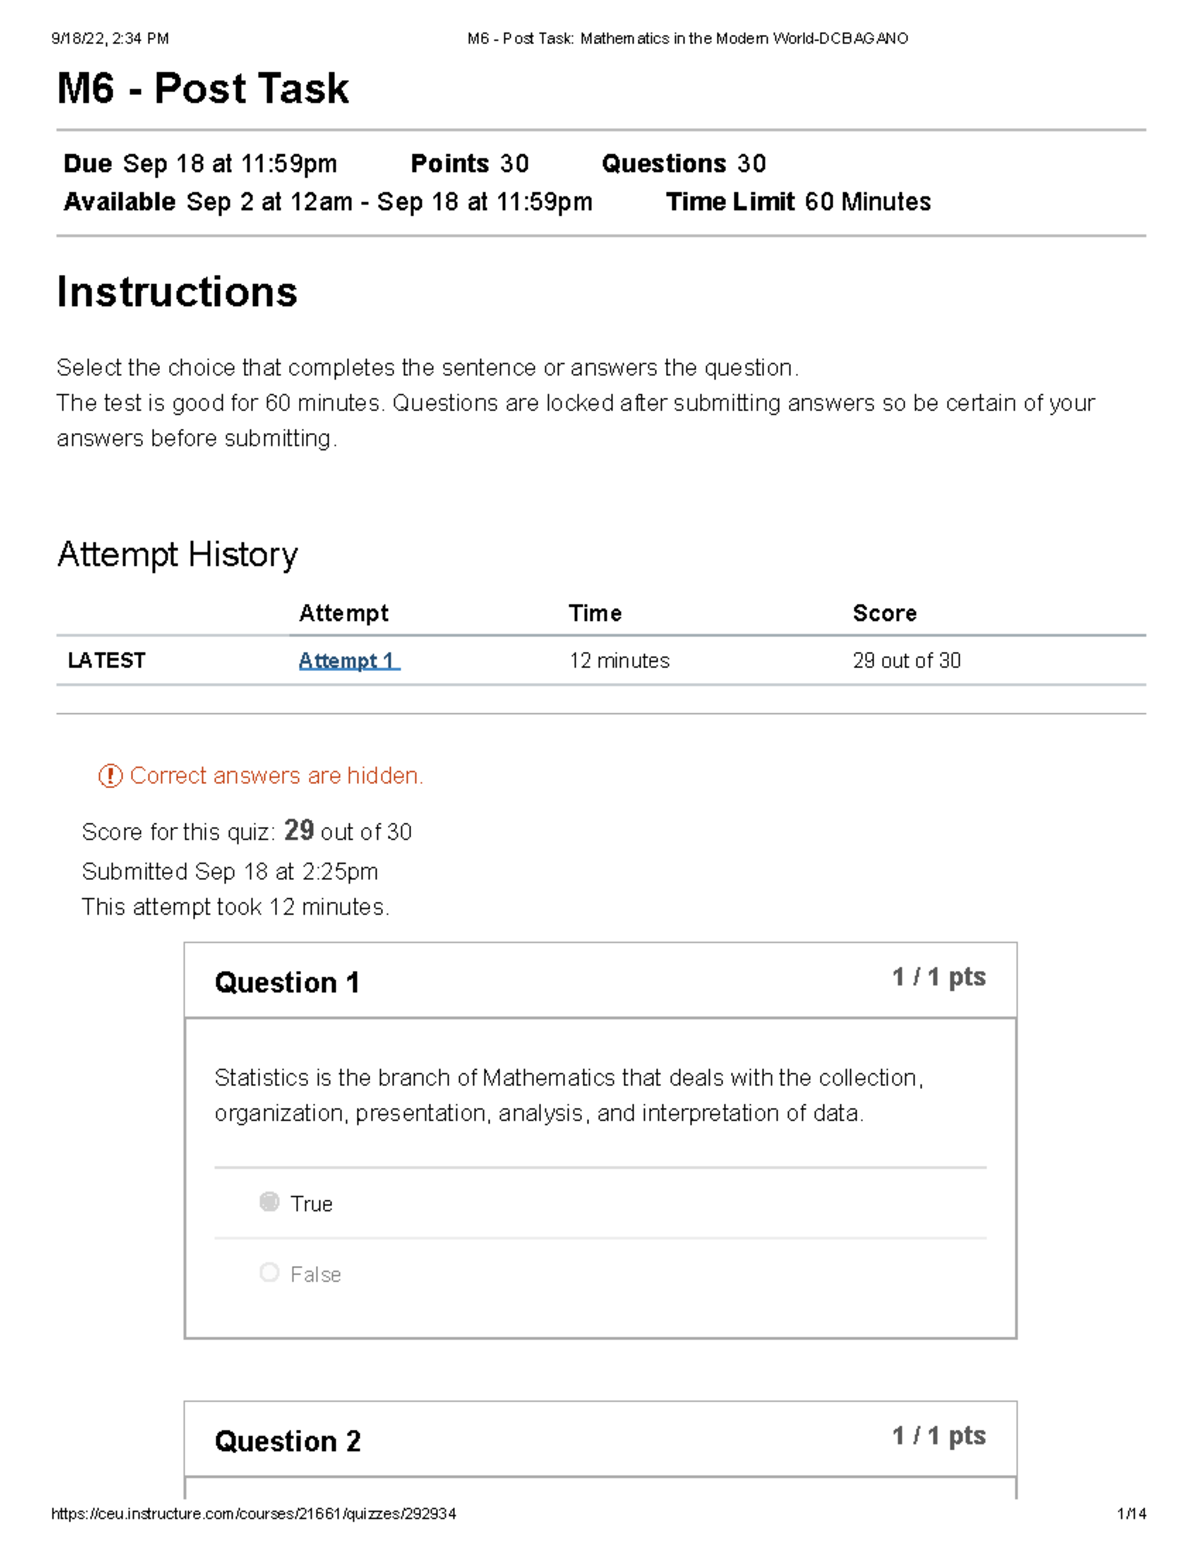This screenshot has width=1200, height=1553.
Task: Click the page number 1/14 footer
Action: (x=1132, y=1514)
